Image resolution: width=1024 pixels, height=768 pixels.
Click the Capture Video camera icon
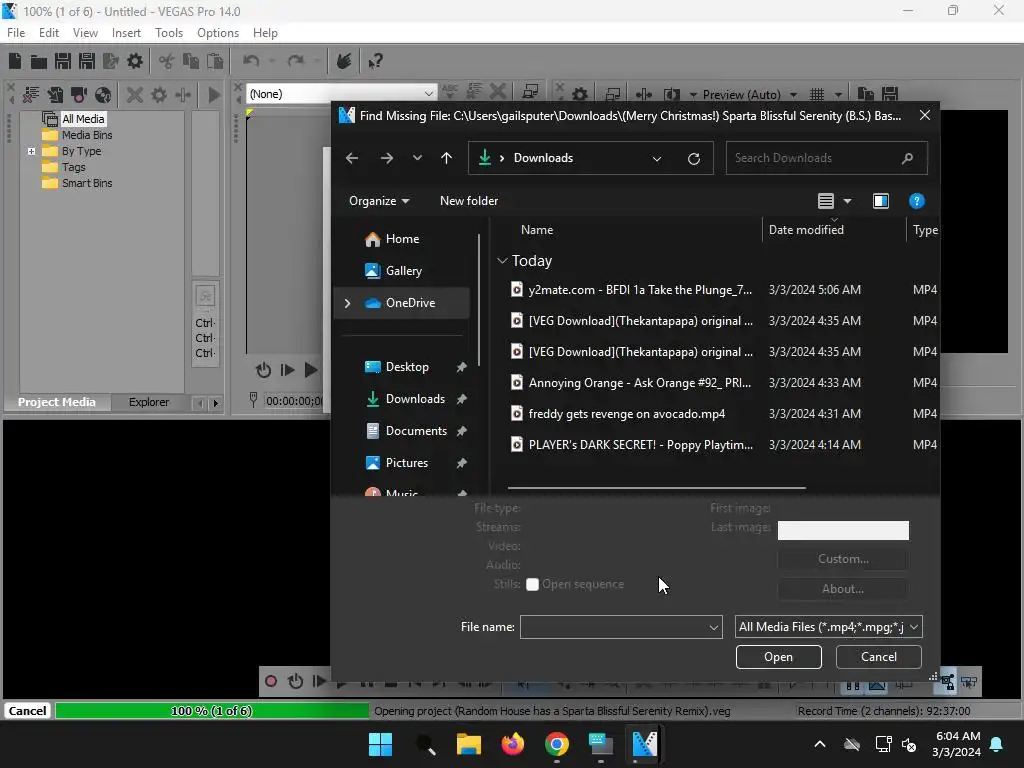(x=79, y=95)
